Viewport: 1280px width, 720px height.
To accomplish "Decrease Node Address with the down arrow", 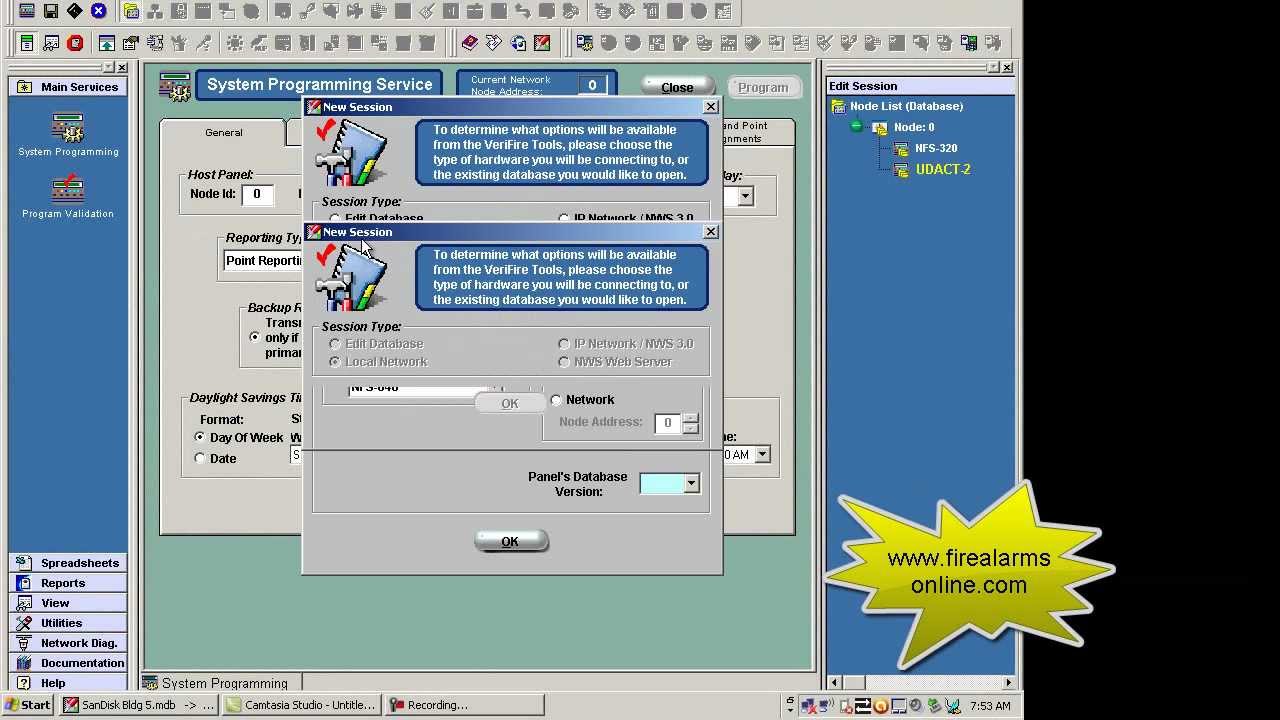I will click(690, 427).
